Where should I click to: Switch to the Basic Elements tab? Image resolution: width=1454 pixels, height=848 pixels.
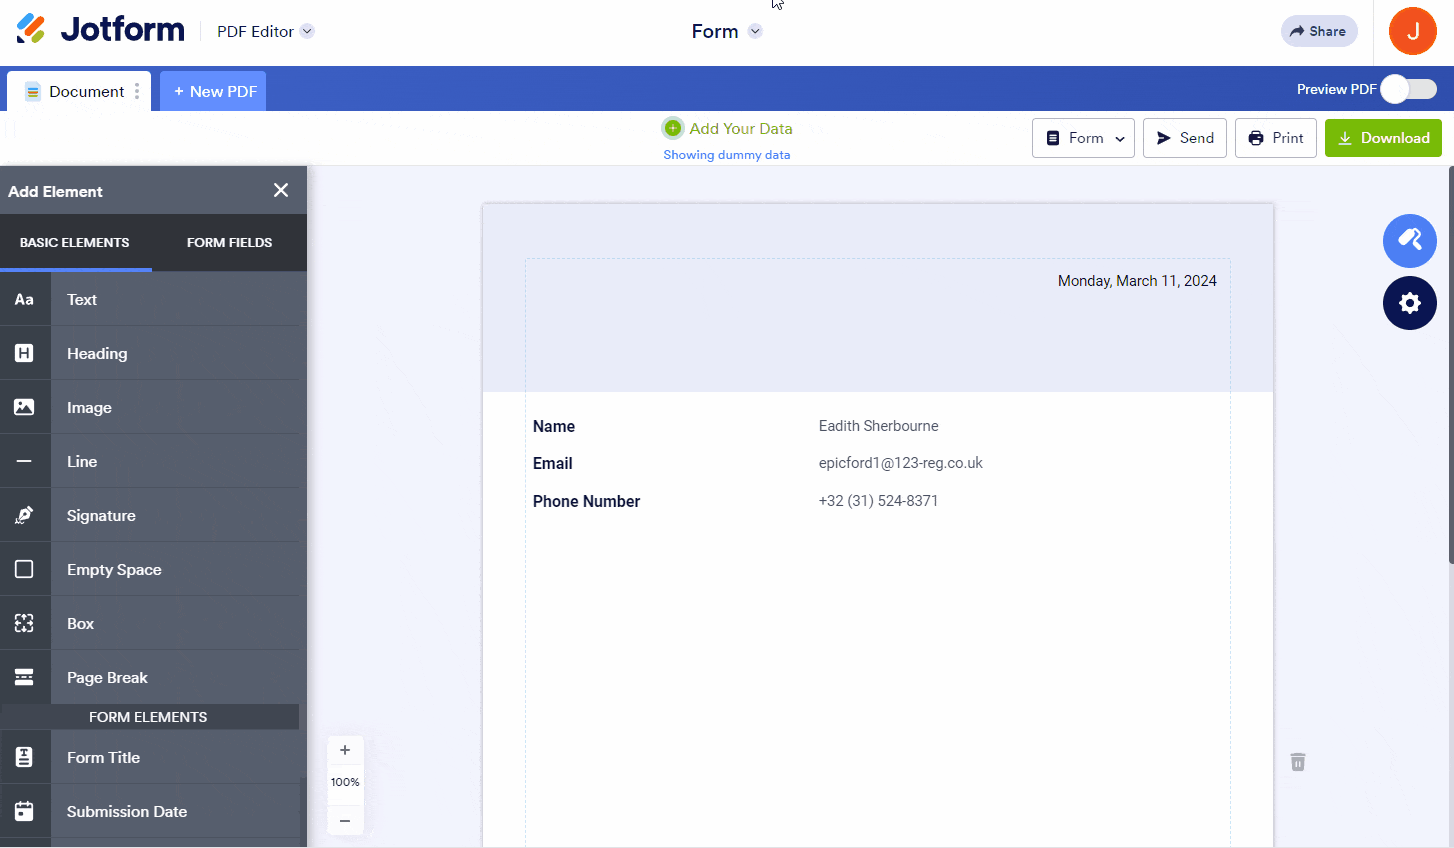tap(75, 242)
